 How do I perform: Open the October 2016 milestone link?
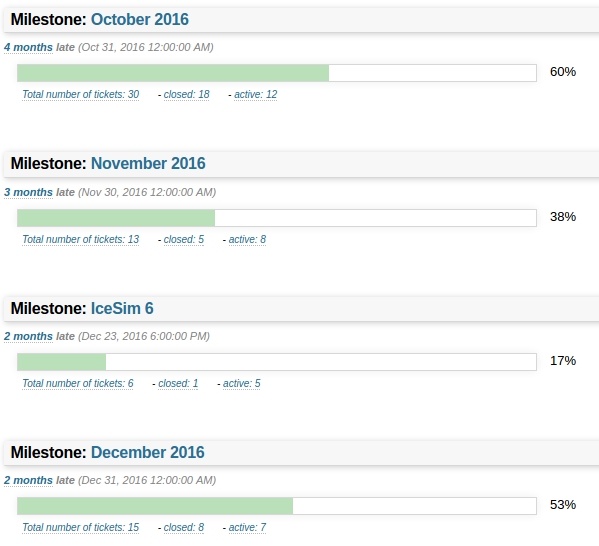pyautogui.click(x=140, y=19)
